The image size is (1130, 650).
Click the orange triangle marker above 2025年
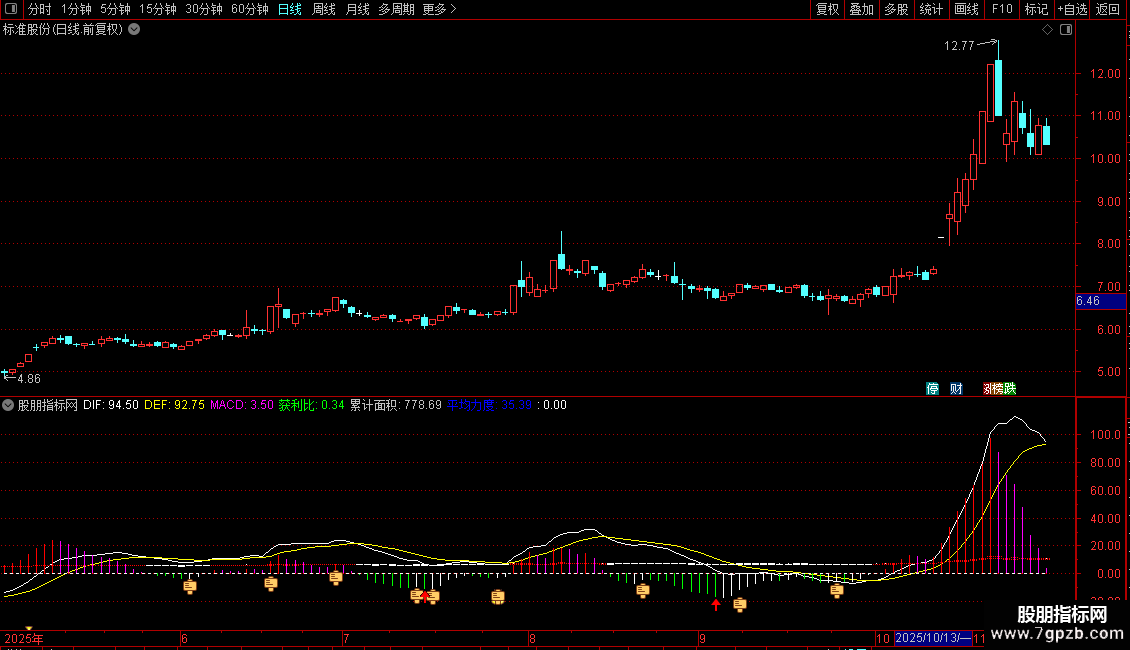(x=28, y=628)
